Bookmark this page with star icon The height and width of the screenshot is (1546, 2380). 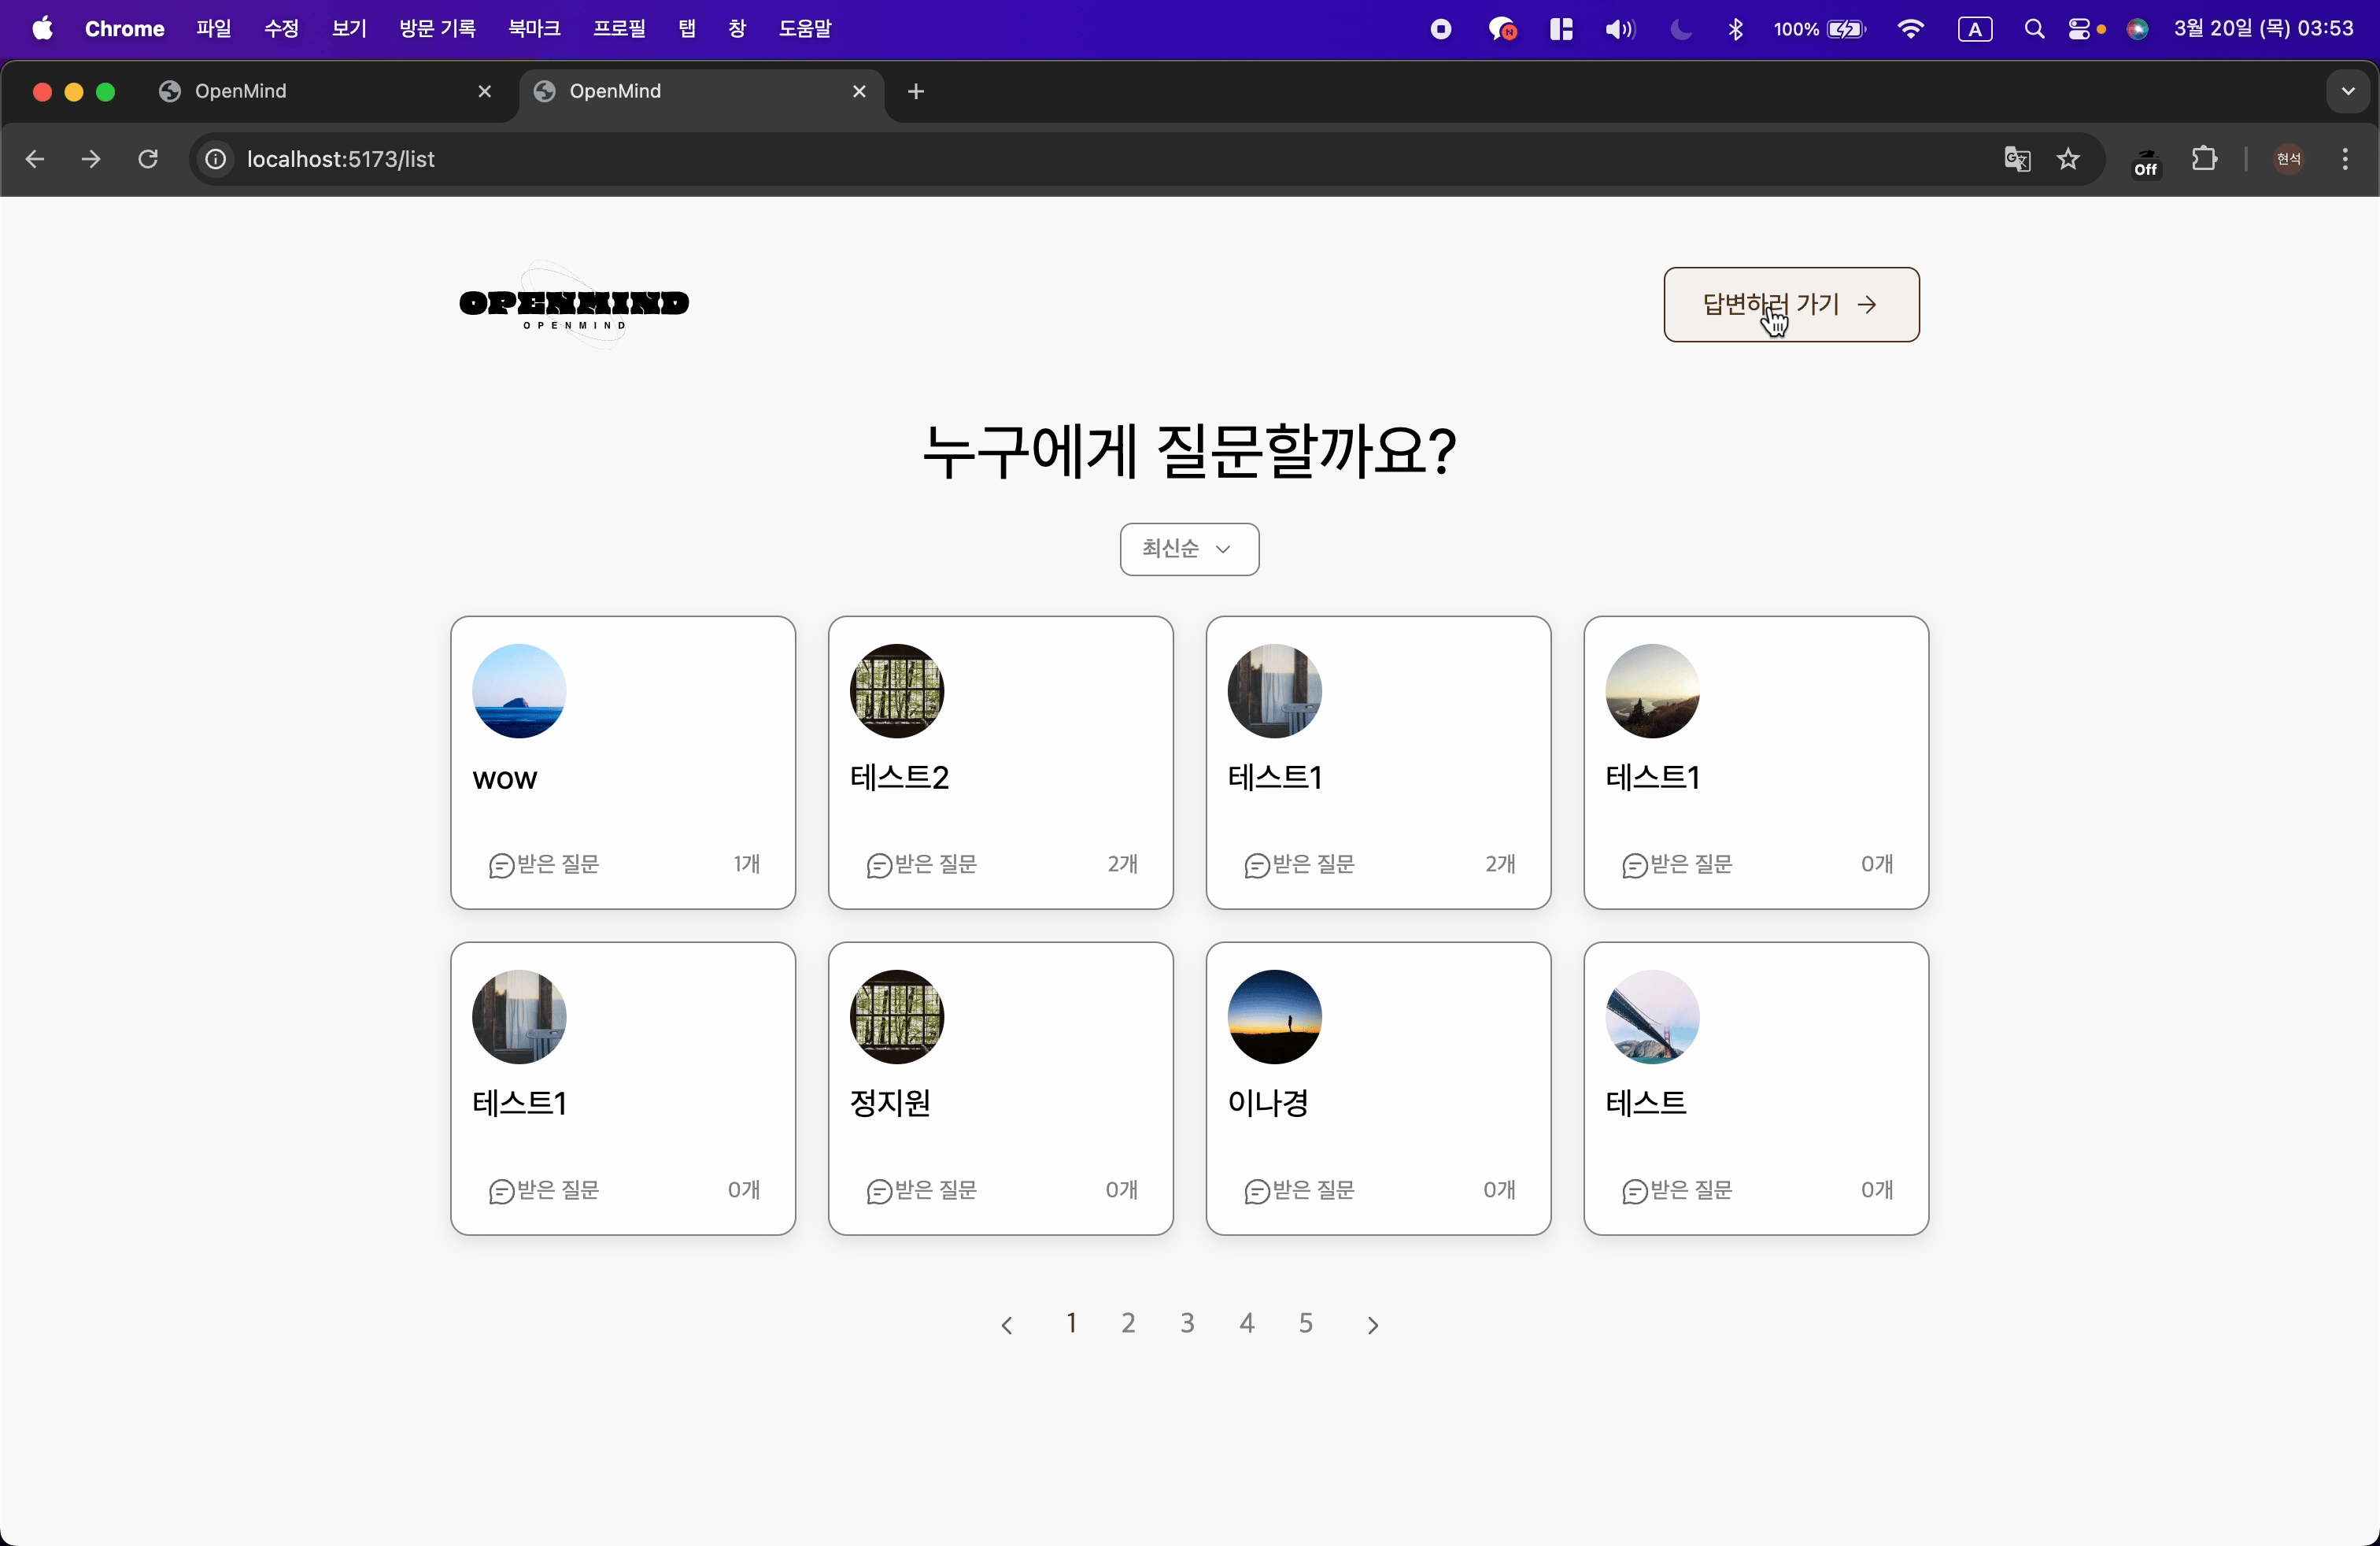tap(2068, 159)
